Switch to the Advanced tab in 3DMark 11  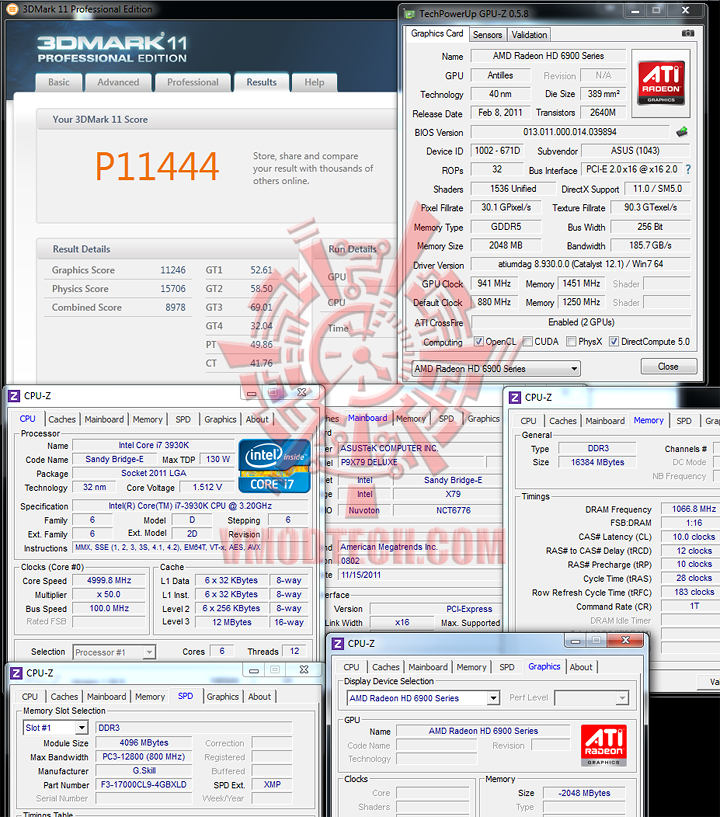[118, 82]
